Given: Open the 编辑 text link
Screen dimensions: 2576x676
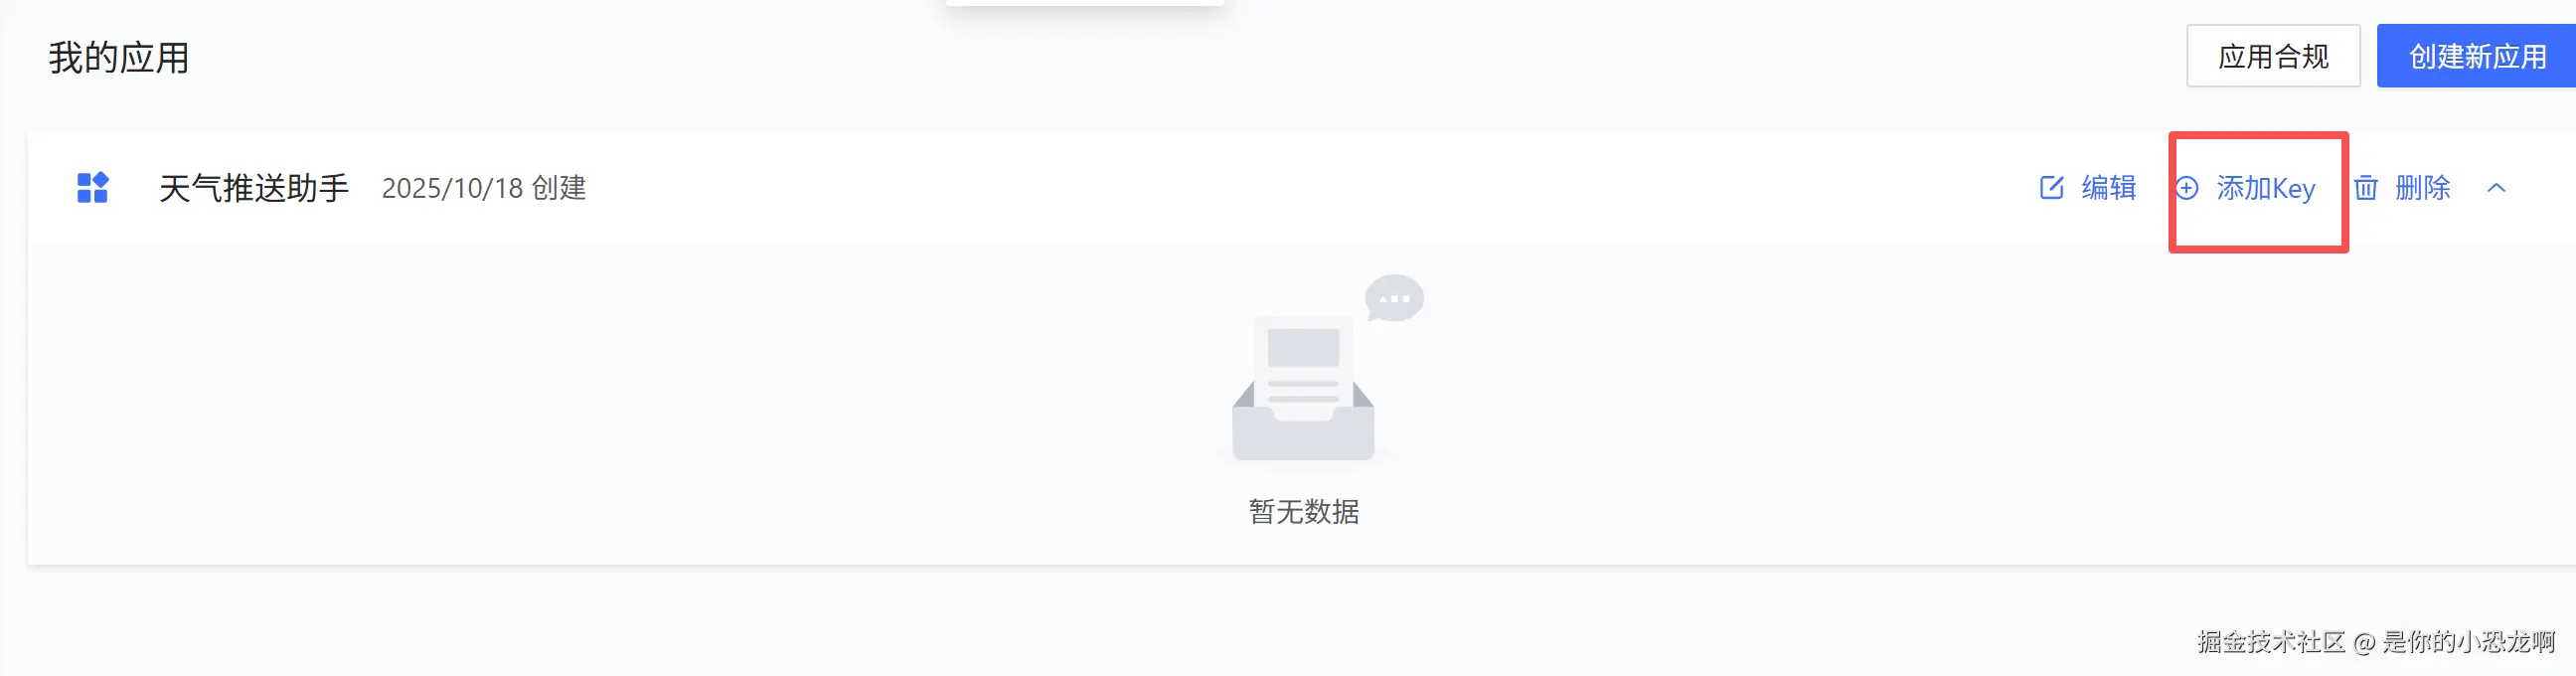Looking at the screenshot, I should coord(2108,187).
